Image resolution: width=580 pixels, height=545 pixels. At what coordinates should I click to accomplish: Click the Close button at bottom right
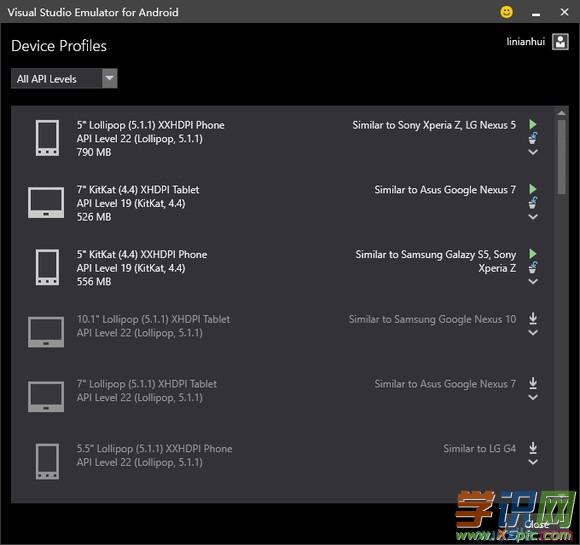click(536, 524)
